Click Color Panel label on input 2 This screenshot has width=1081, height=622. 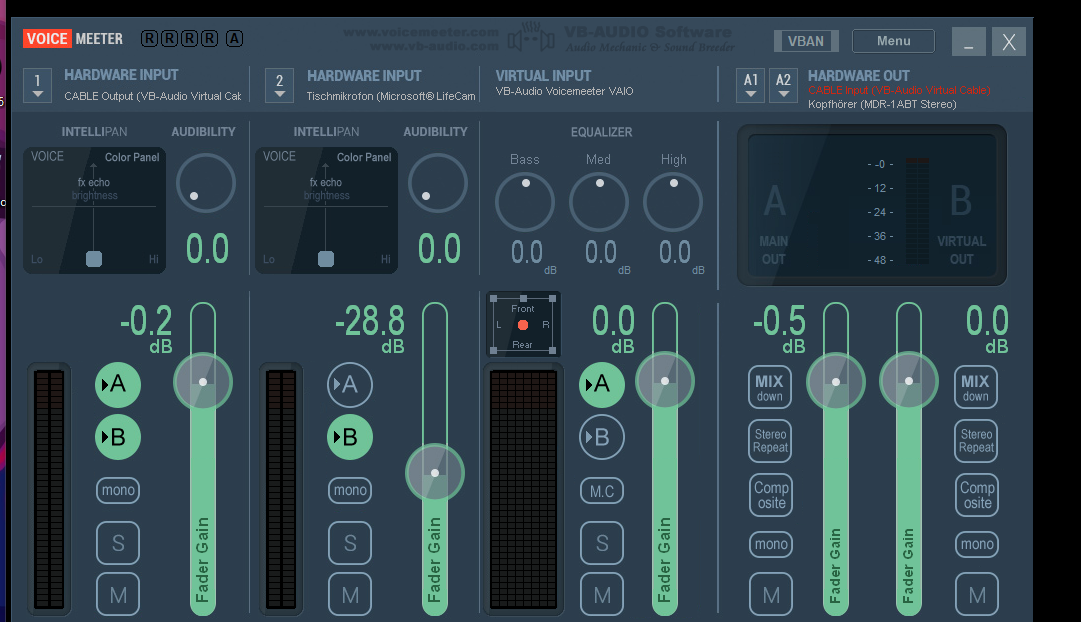point(364,157)
